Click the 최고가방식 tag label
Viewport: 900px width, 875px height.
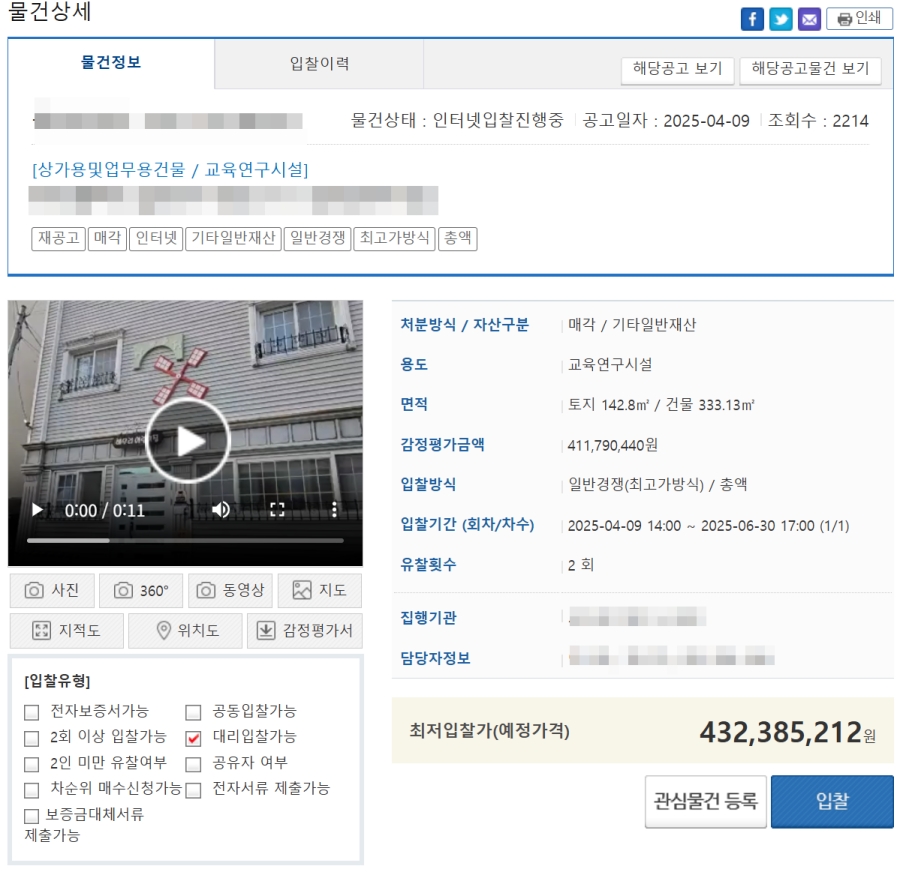394,238
